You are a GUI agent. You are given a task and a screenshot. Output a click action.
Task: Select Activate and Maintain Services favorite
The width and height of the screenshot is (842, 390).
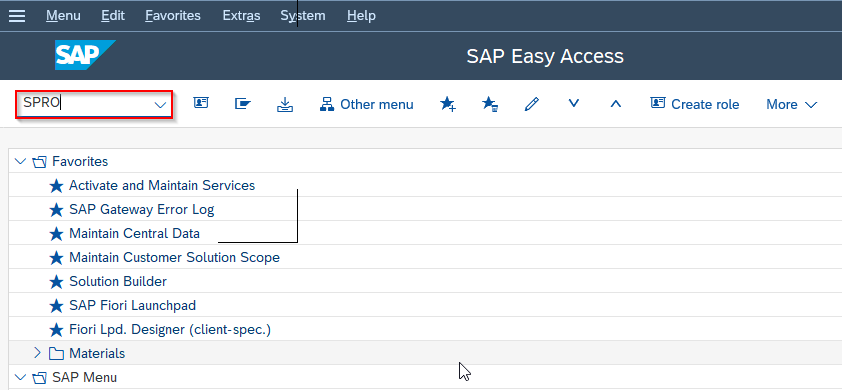pyautogui.click(x=162, y=185)
